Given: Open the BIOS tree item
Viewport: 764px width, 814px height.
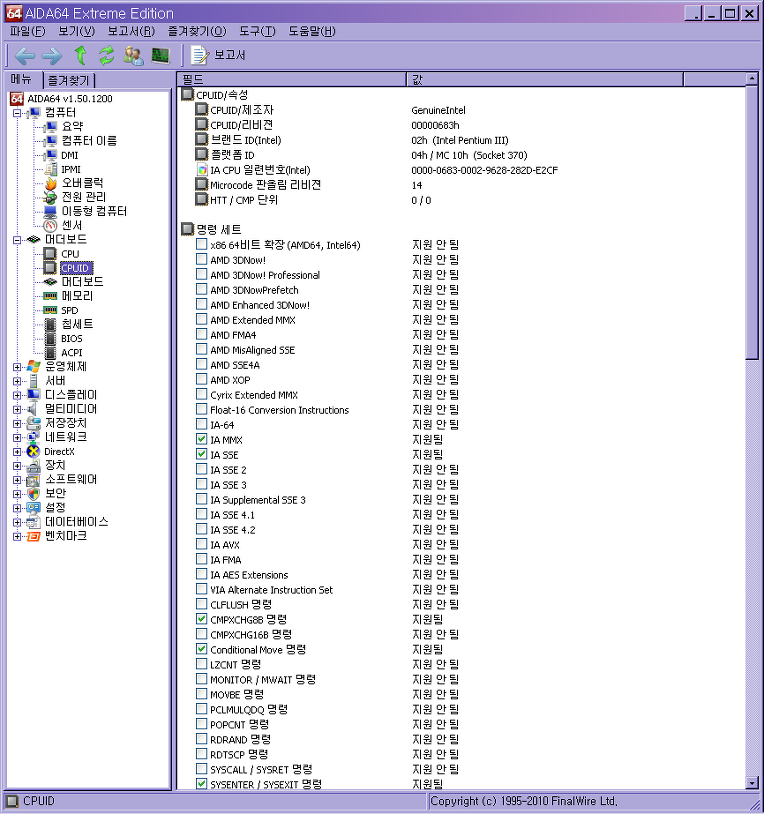Looking at the screenshot, I should coord(72,338).
